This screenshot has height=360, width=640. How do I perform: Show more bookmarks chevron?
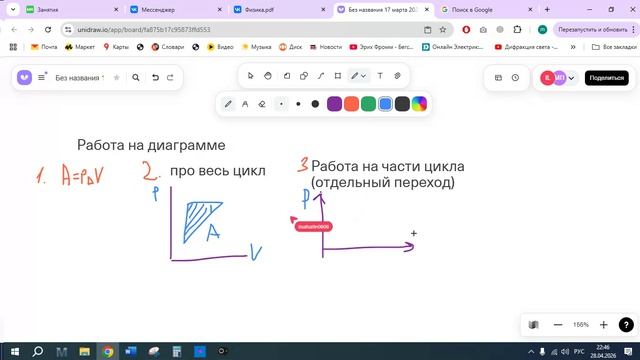click(573, 47)
